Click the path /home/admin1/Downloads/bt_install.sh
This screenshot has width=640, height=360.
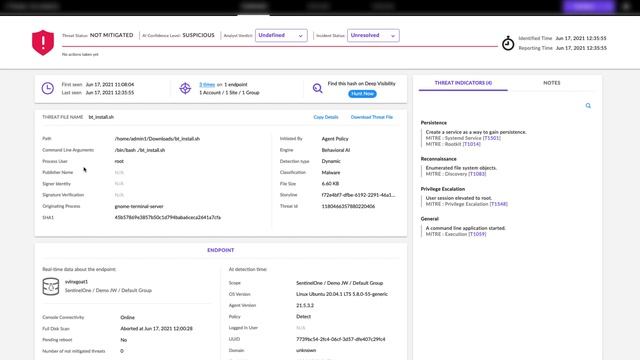[x=157, y=139]
